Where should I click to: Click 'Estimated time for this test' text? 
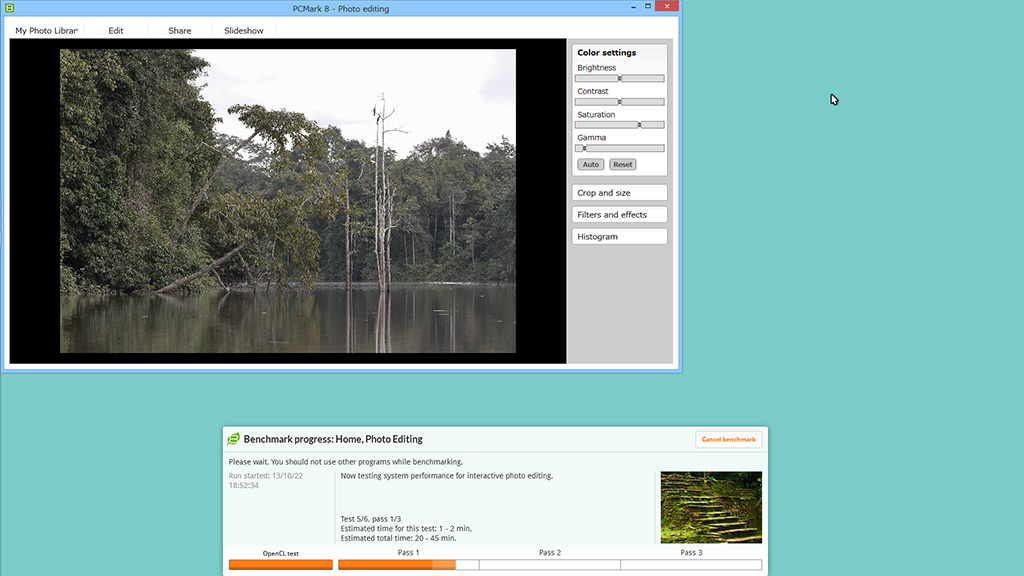pyautogui.click(x=406, y=528)
